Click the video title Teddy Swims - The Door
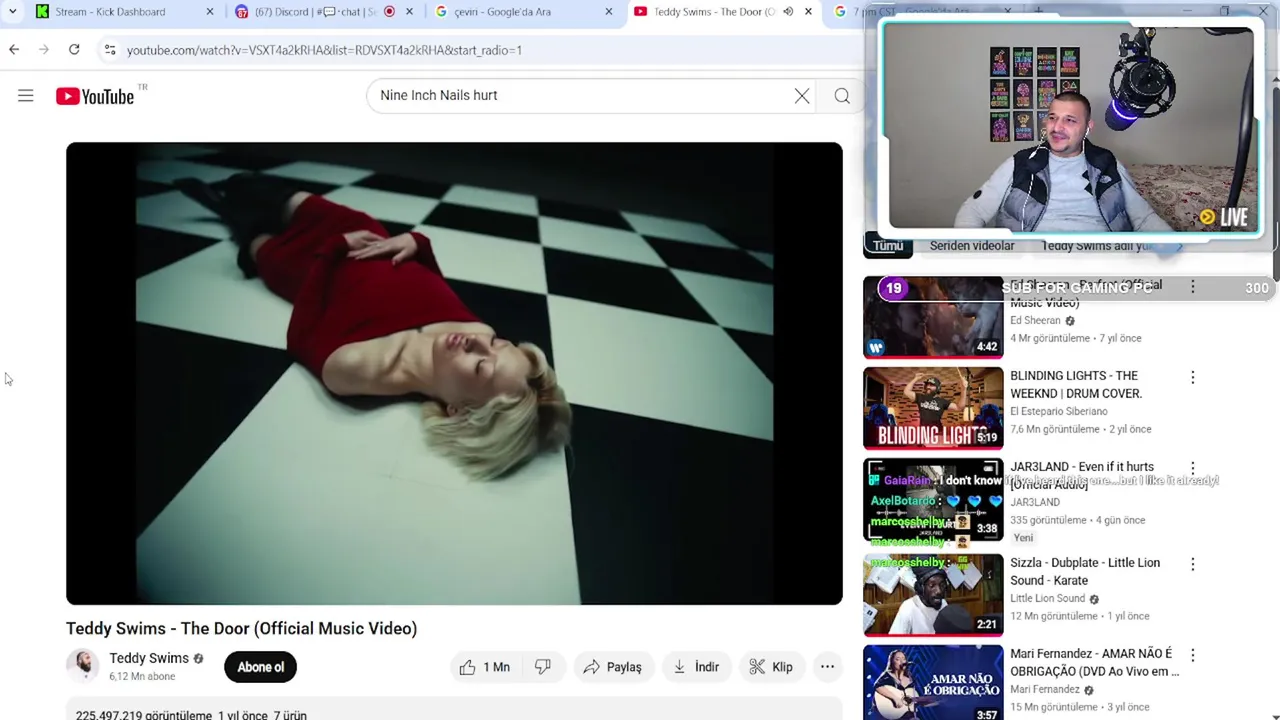 241,628
